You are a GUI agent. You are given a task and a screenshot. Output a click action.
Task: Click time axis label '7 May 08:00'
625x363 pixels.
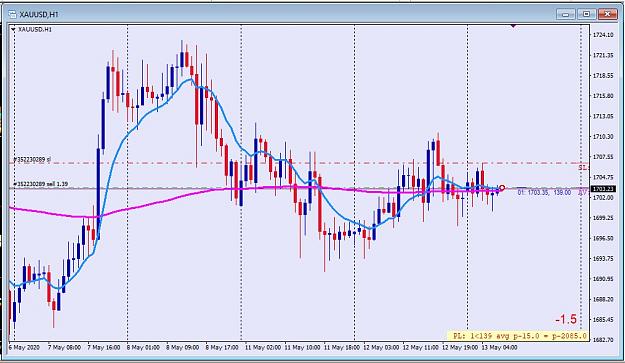[65, 347]
